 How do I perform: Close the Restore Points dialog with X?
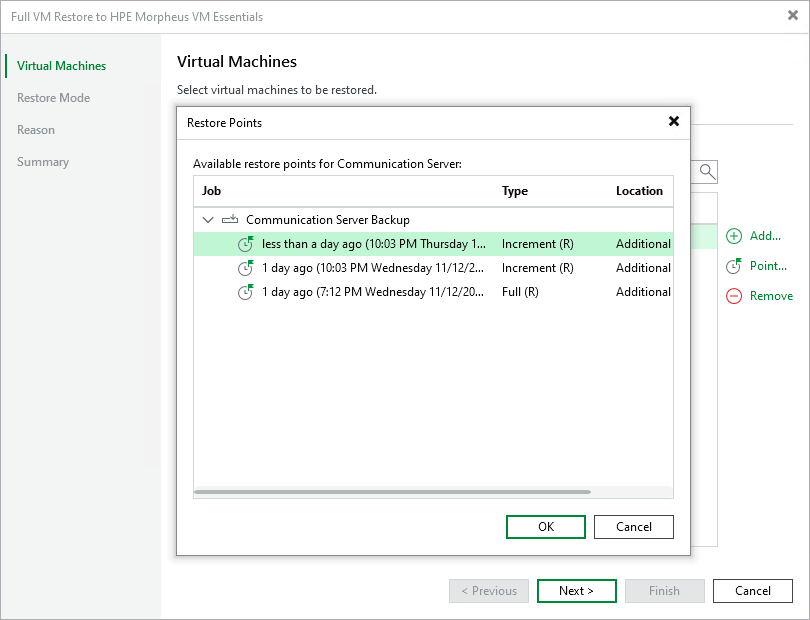click(x=674, y=121)
